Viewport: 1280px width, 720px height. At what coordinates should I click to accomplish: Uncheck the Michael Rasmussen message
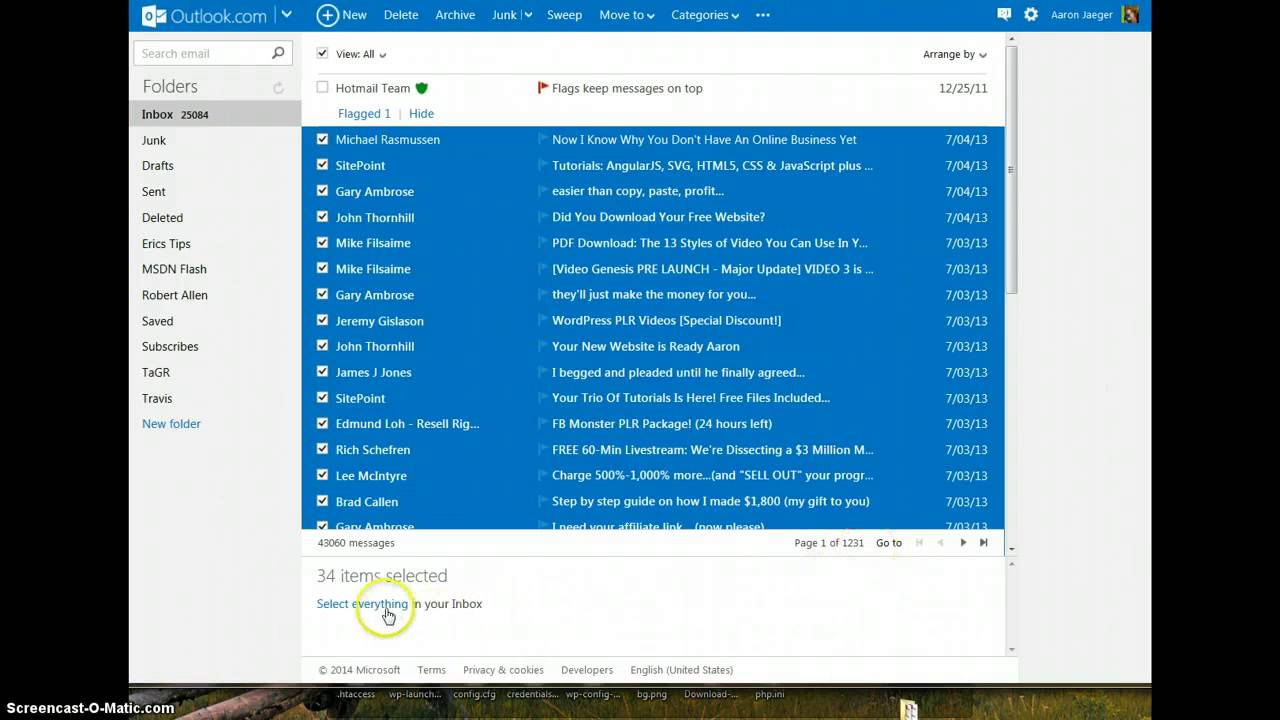pyautogui.click(x=322, y=139)
